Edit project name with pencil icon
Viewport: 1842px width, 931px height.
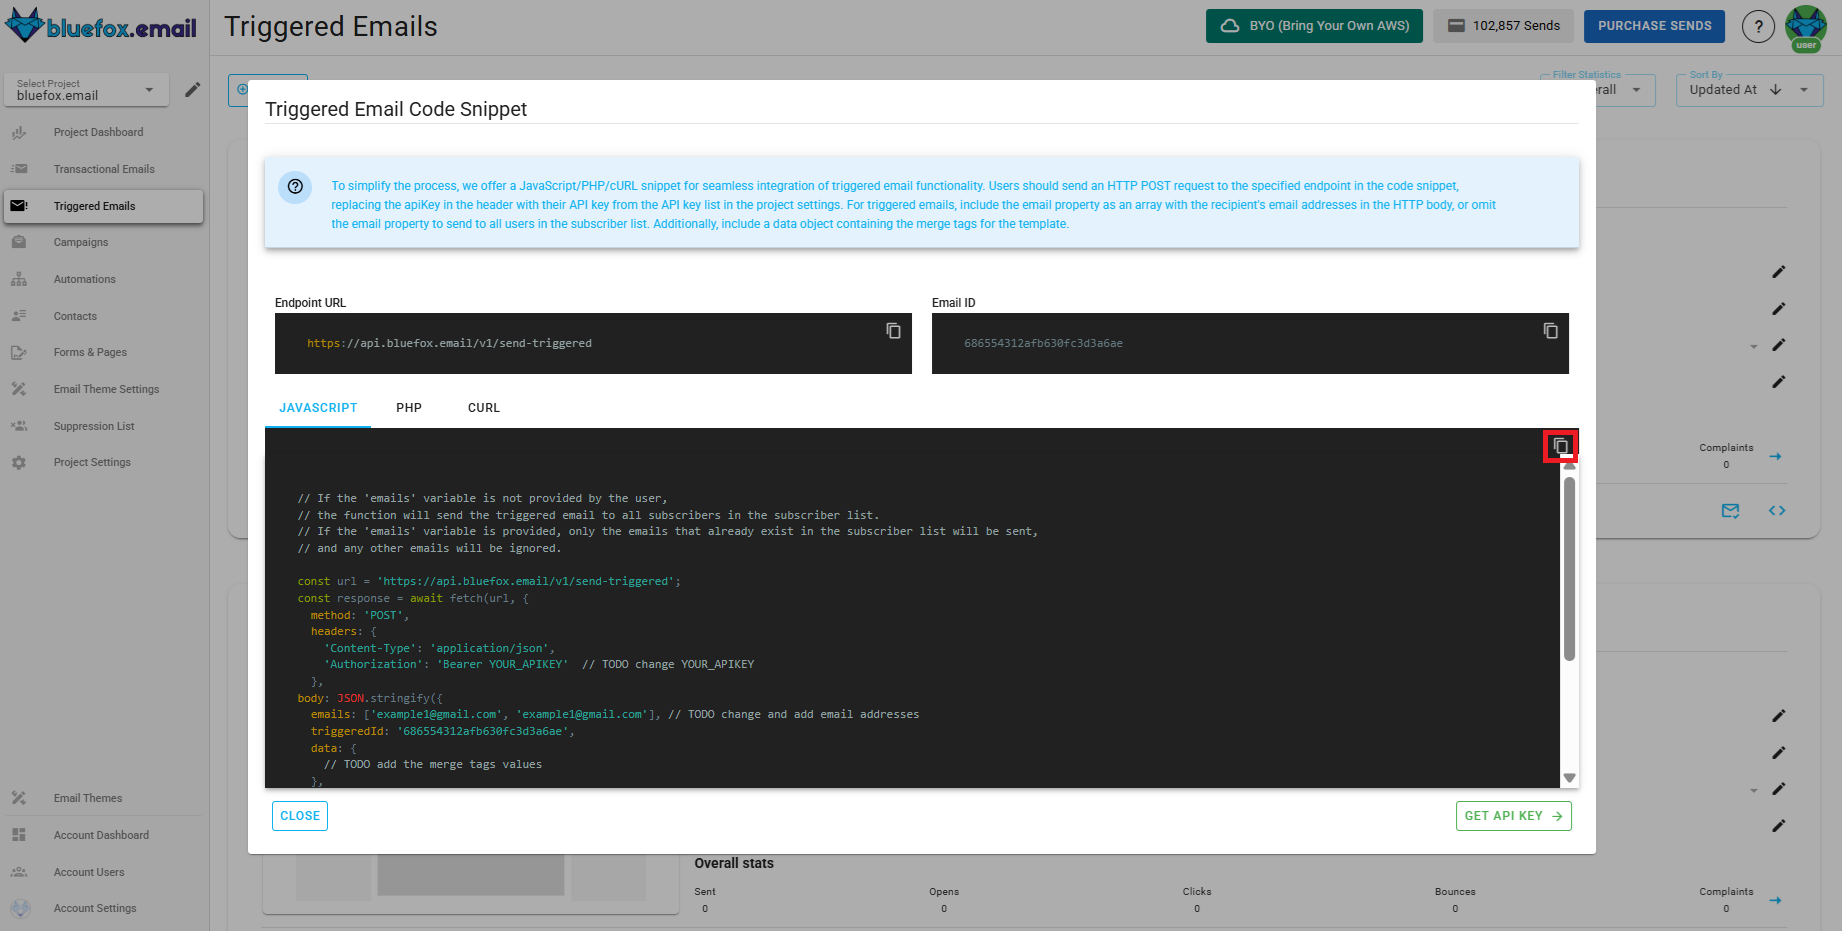click(x=193, y=89)
